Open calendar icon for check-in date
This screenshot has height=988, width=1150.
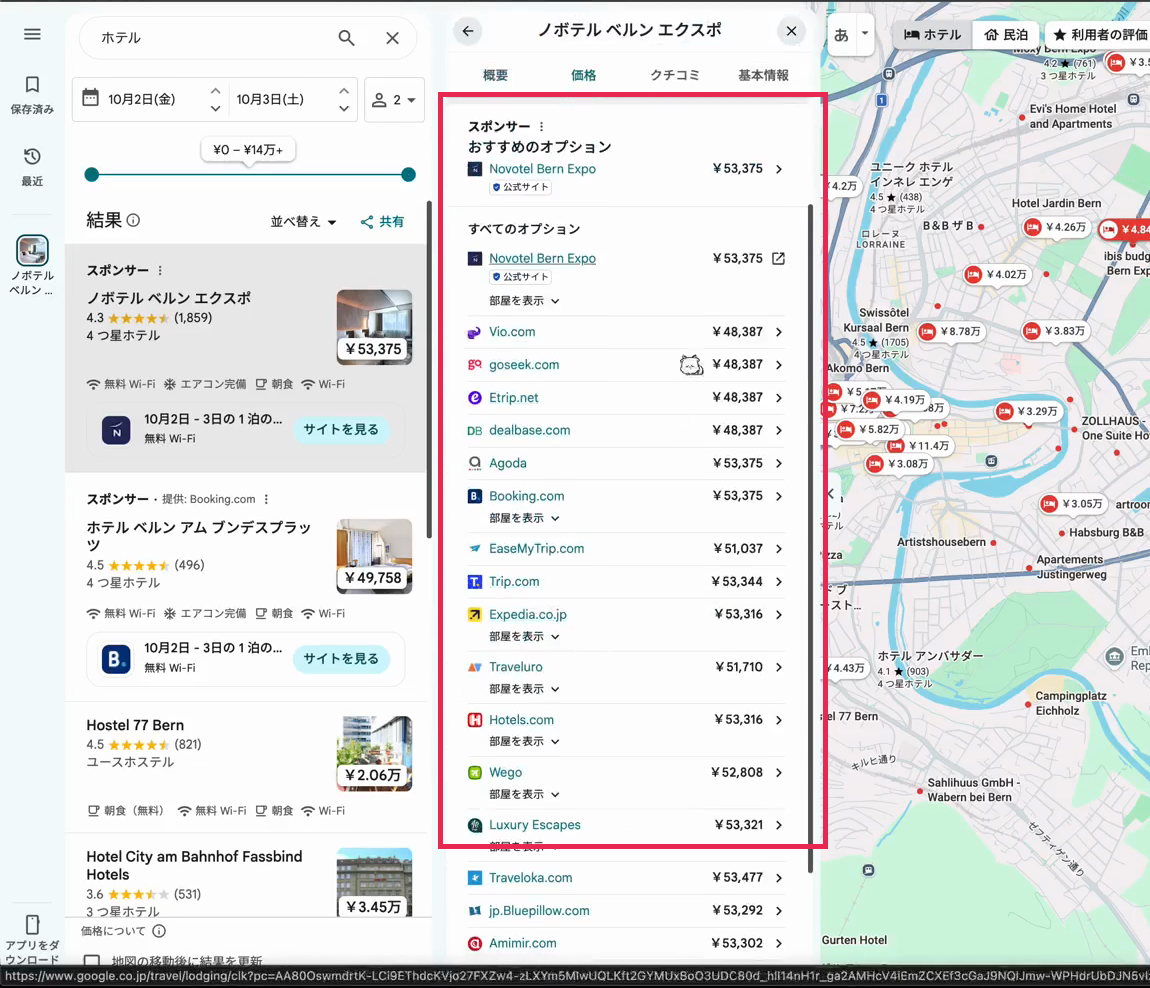pyautogui.click(x=90, y=98)
